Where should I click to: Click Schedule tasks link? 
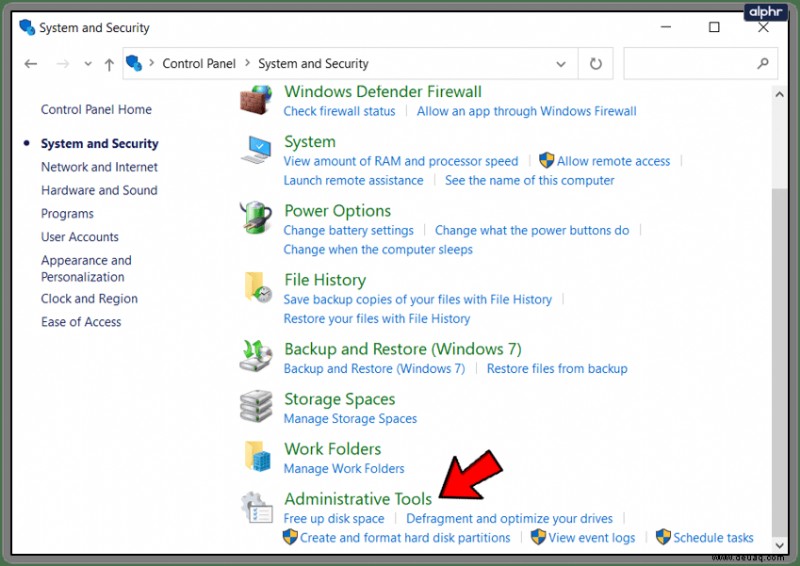713,538
